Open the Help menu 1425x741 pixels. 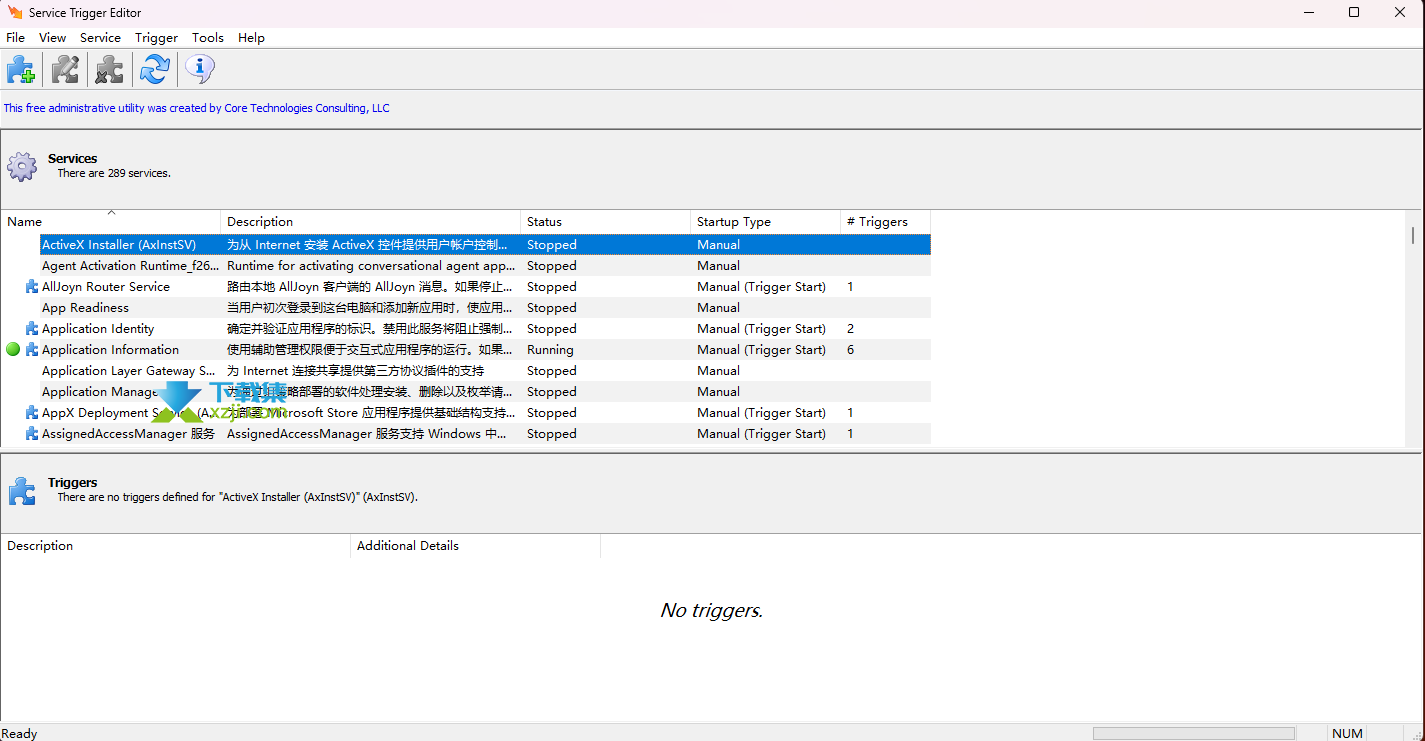tap(251, 38)
